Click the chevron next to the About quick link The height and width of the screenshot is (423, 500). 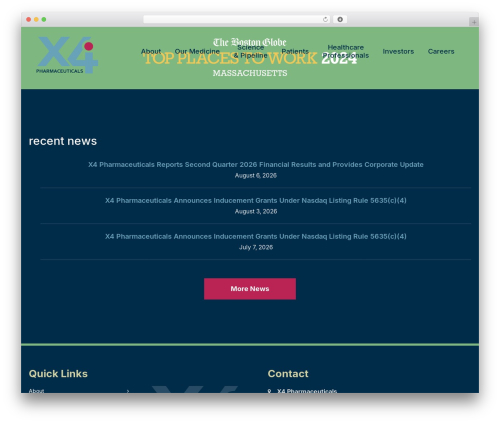(128, 391)
